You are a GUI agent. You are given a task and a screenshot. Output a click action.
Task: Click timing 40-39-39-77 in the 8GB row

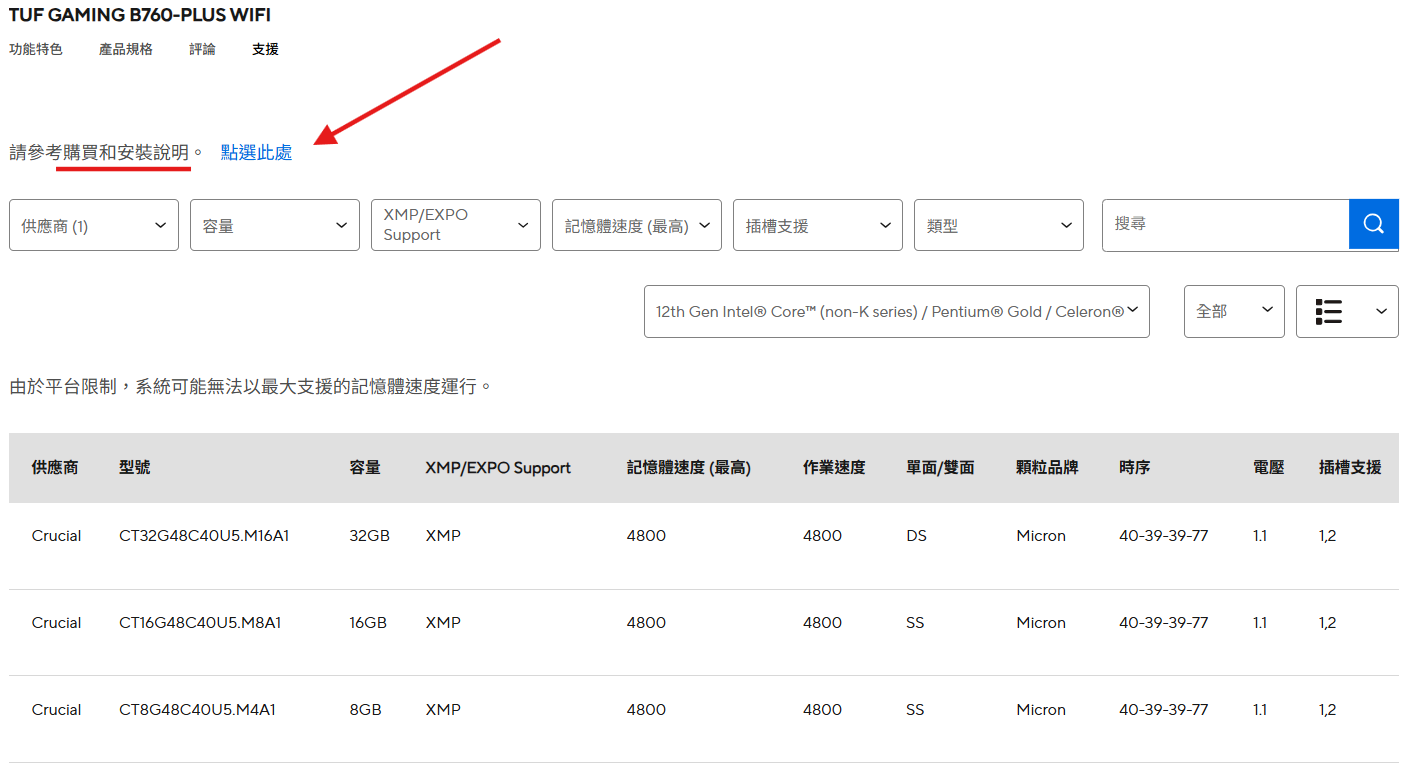1164,710
